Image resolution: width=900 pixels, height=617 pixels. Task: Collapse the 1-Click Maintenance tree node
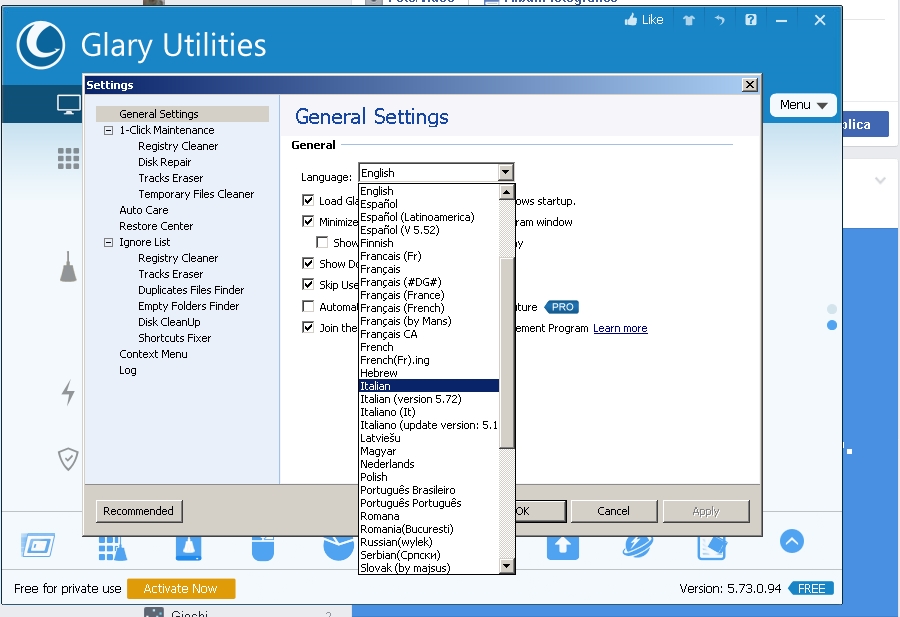tap(108, 130)
